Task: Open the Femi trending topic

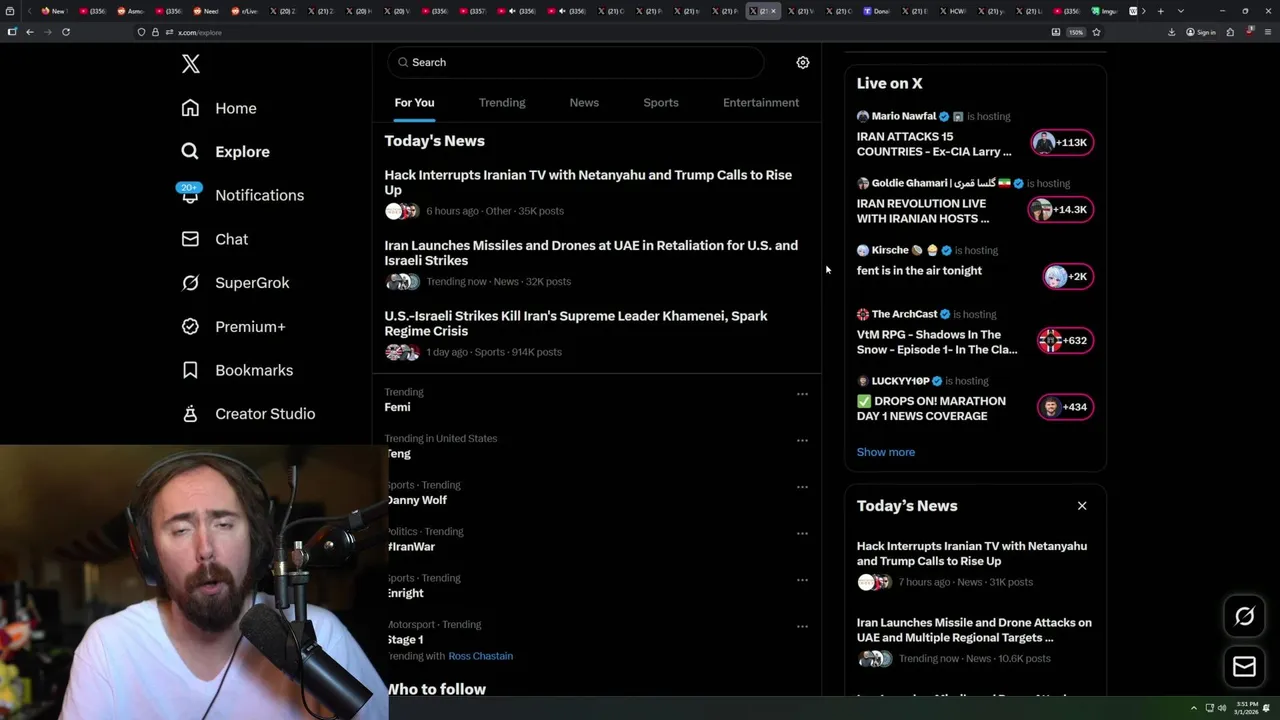Action: click(x=397, y=407)
